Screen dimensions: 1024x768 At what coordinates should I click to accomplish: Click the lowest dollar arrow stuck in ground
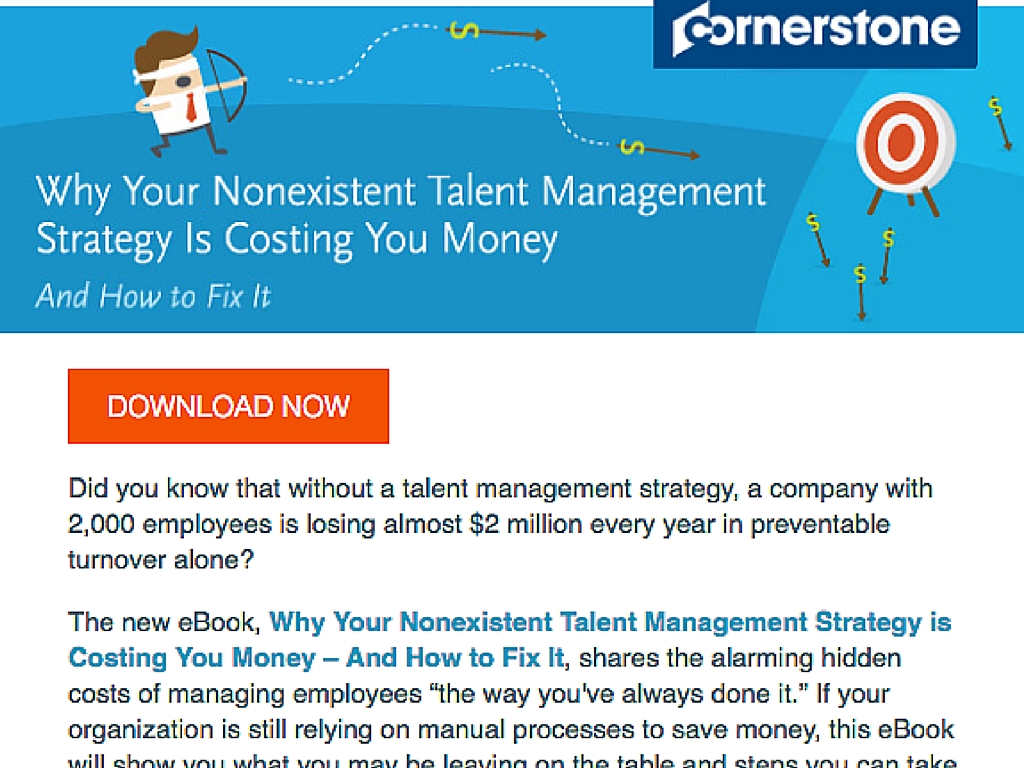(x=861, y=292)
